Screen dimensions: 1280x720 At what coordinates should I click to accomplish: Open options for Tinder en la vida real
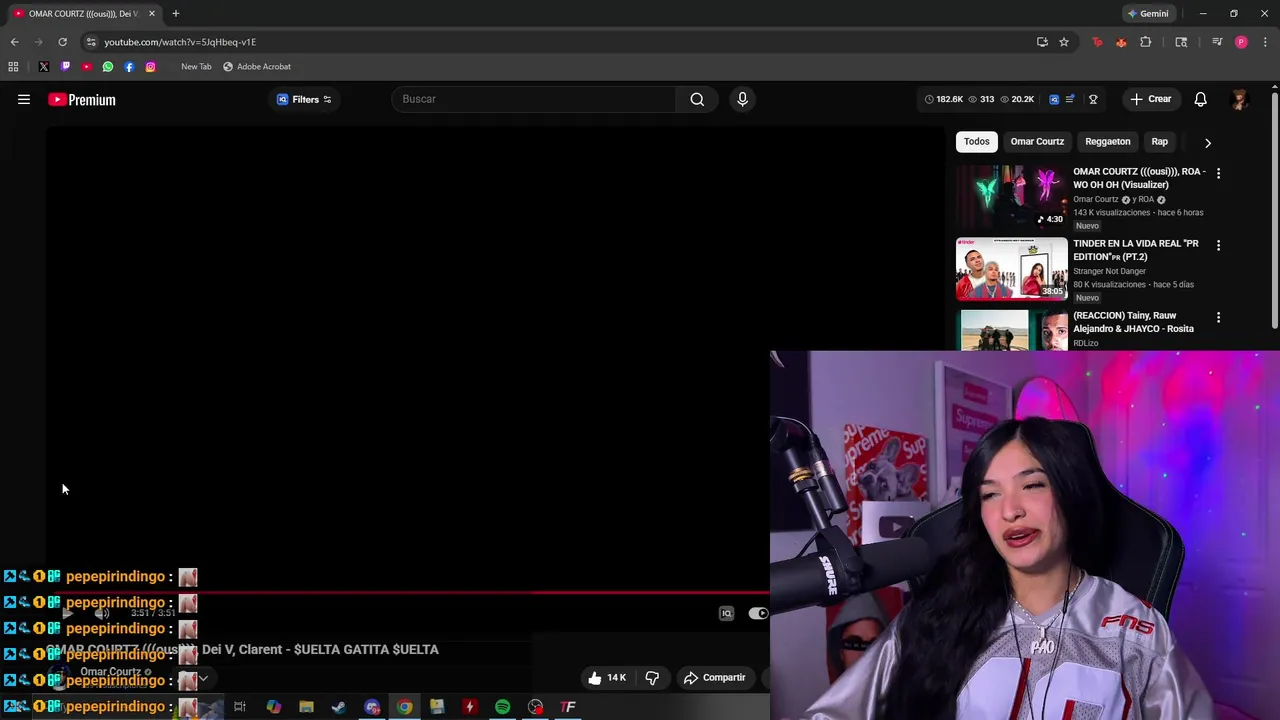(x=1218, y=245)
